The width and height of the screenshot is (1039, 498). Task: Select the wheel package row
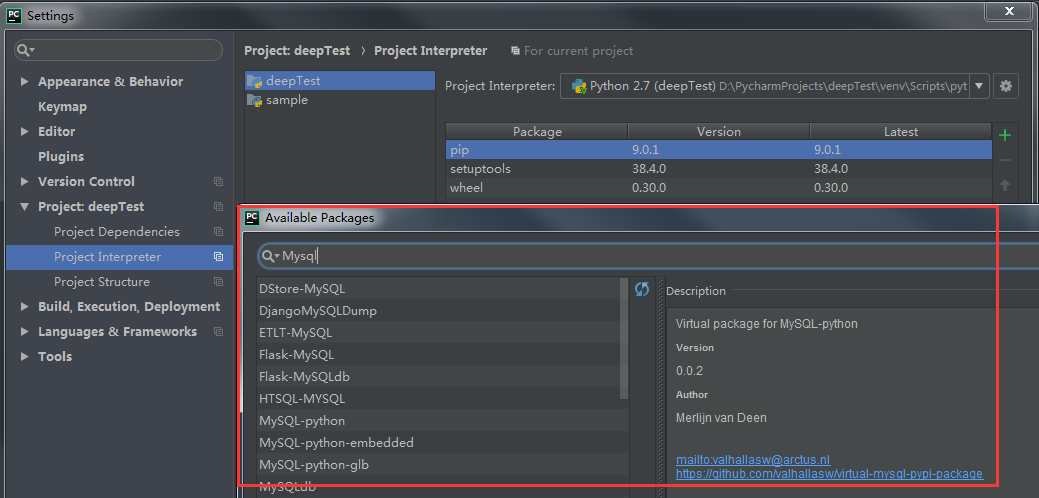[x=719, y=188]
